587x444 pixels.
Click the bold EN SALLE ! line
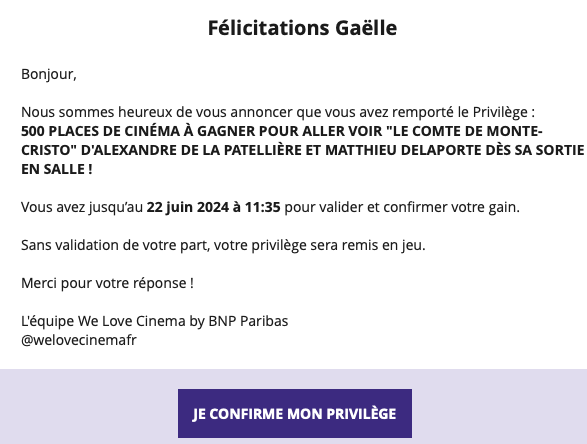click(x=57, y=169)
